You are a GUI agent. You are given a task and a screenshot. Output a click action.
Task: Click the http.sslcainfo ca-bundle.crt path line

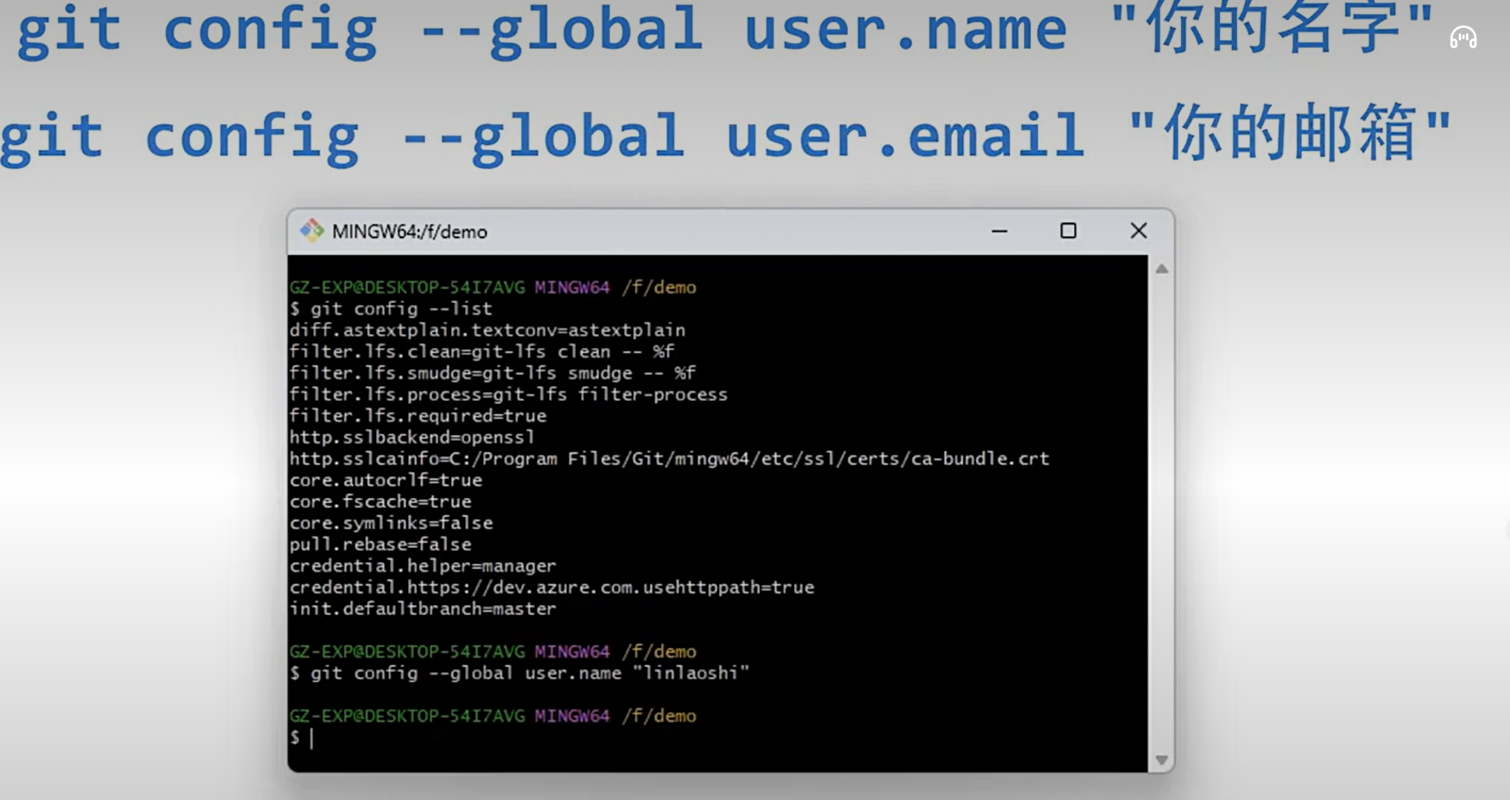[669, 459]
